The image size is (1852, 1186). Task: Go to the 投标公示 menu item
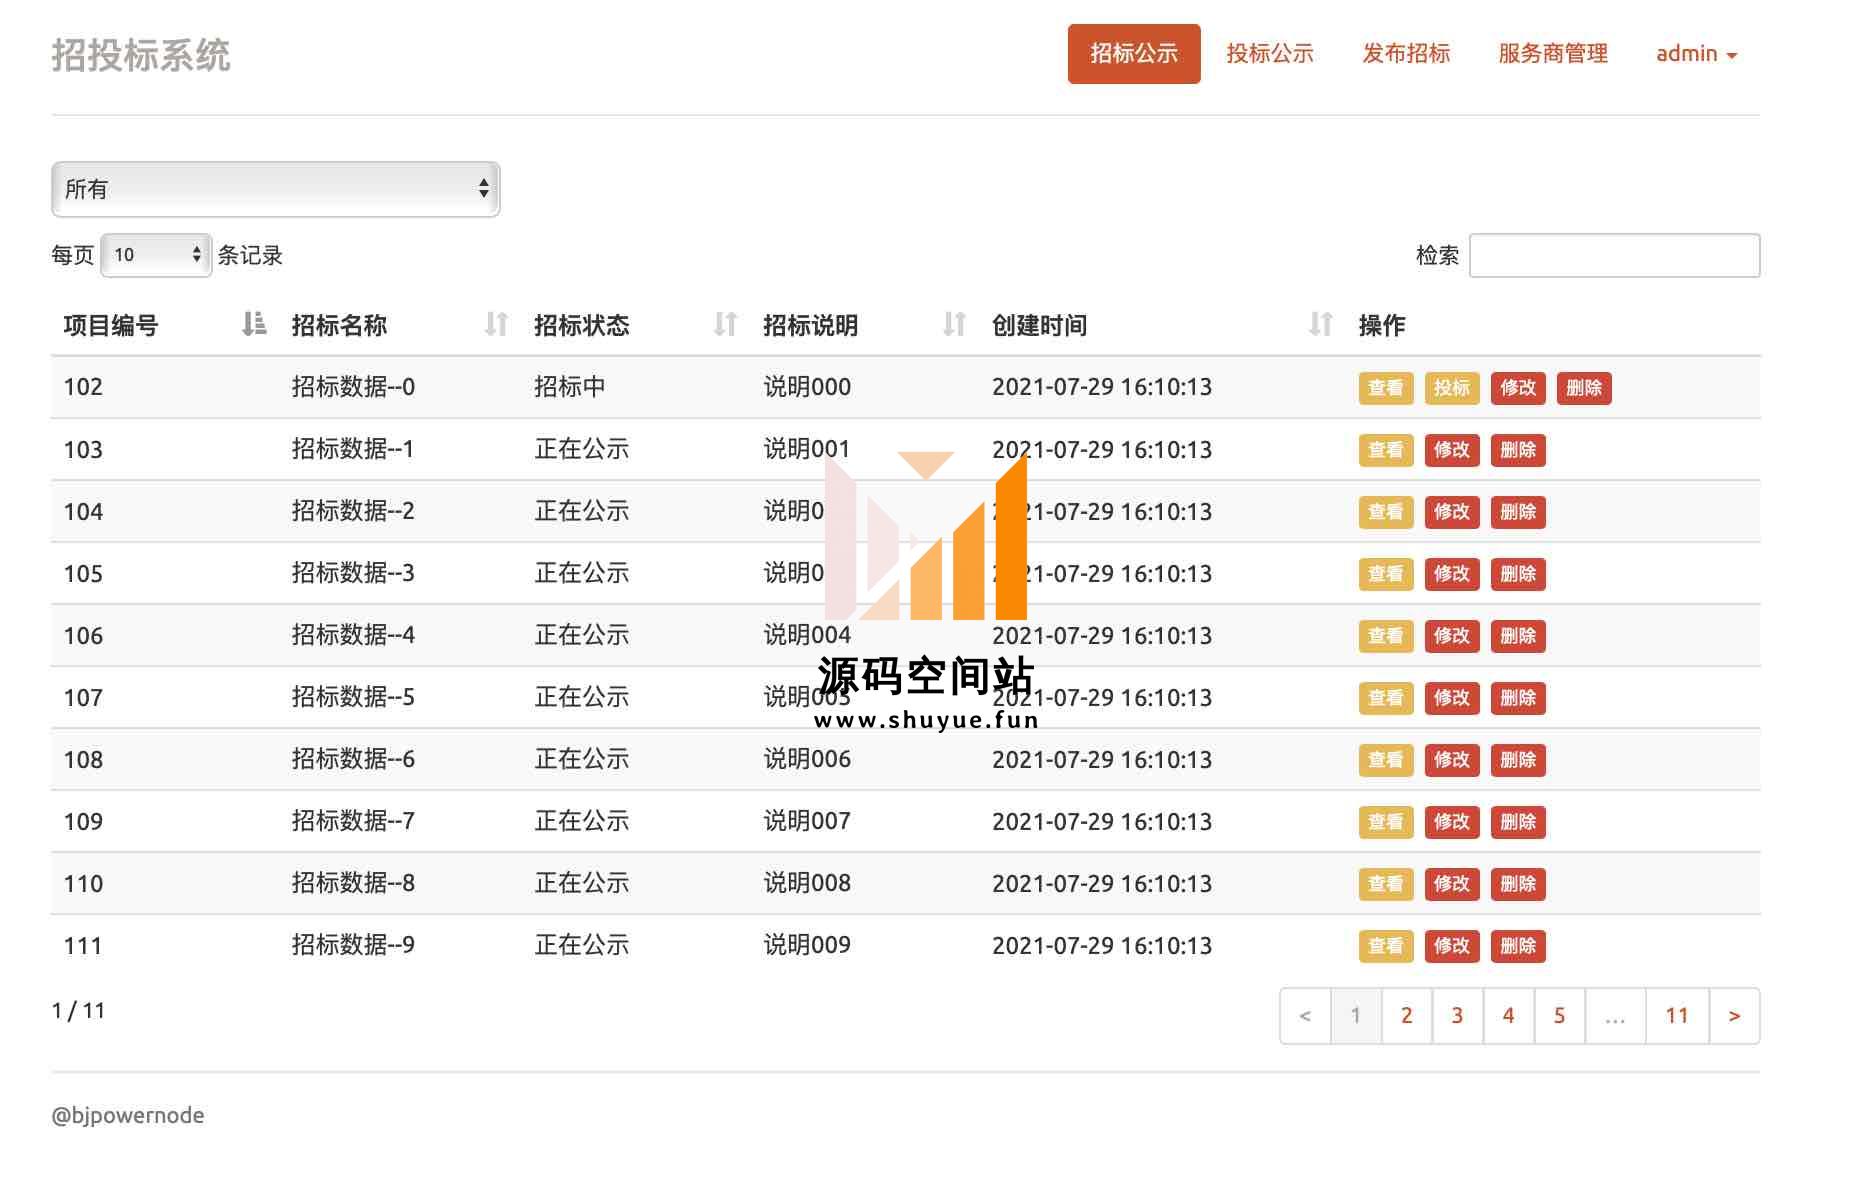click(1270, 54)
